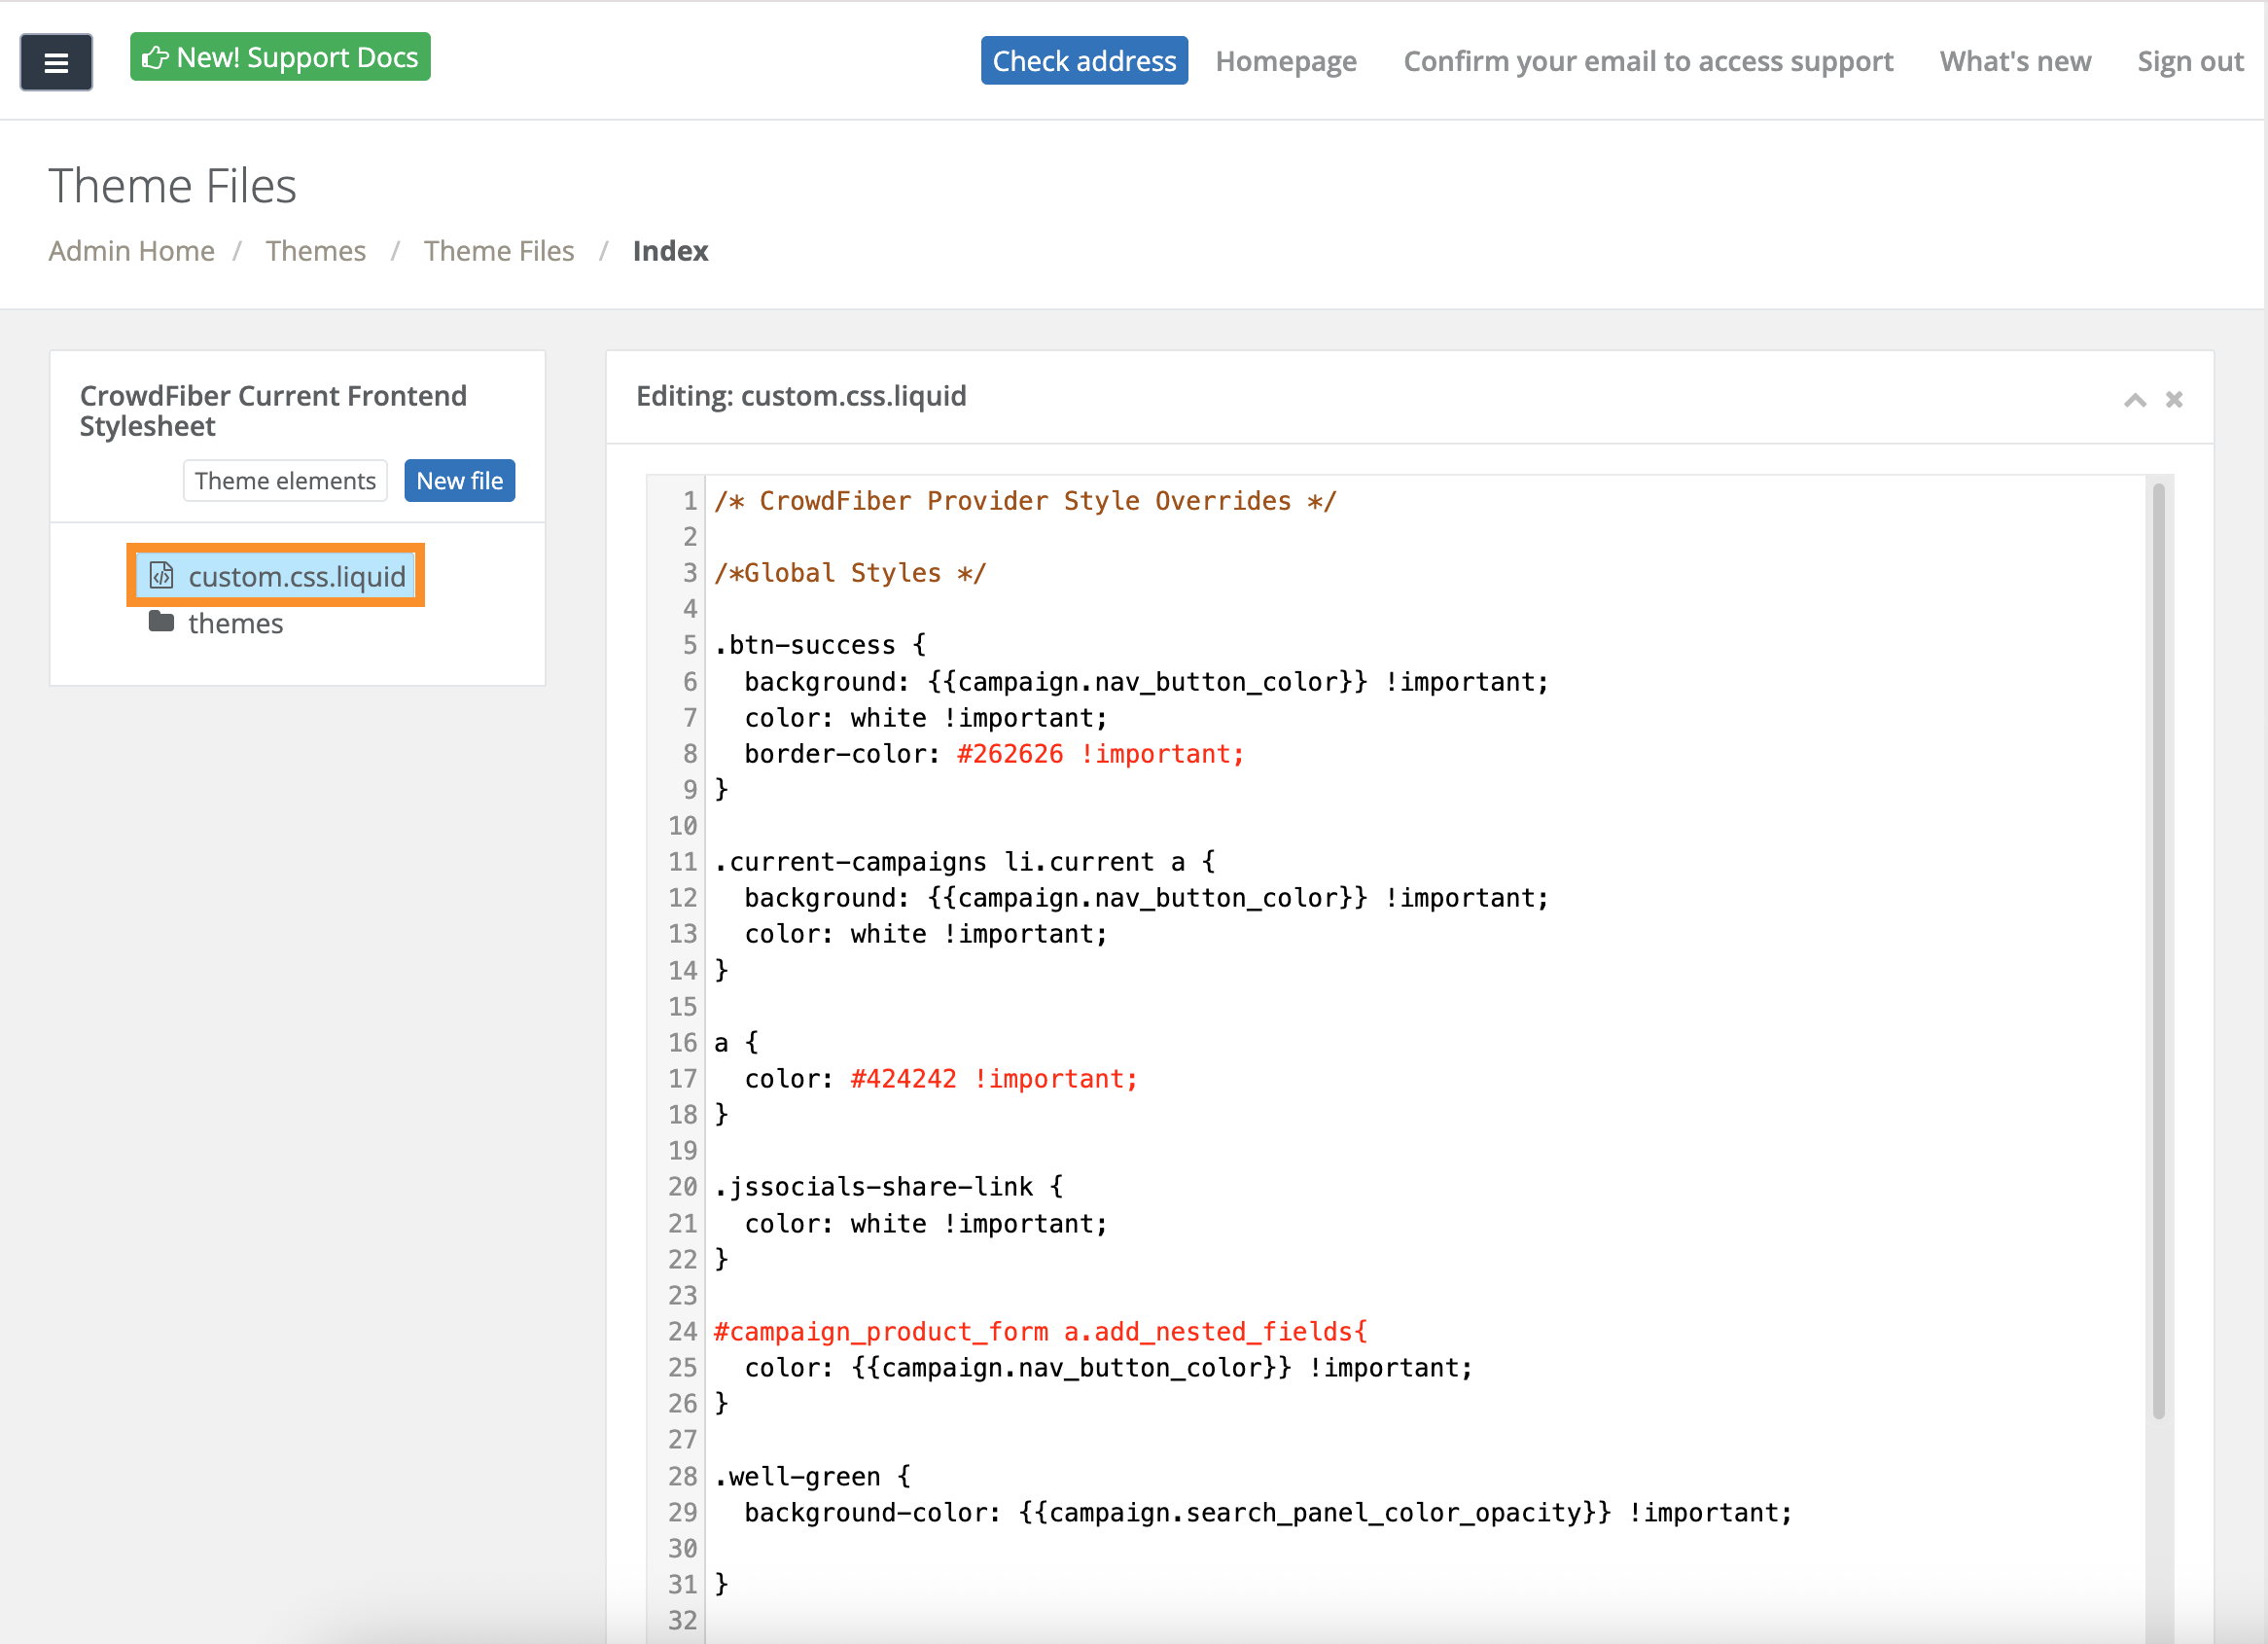Navigate to Admin Home breadcrumb
This screenshot has width=2268, height=1644.
tap(132, 251)
